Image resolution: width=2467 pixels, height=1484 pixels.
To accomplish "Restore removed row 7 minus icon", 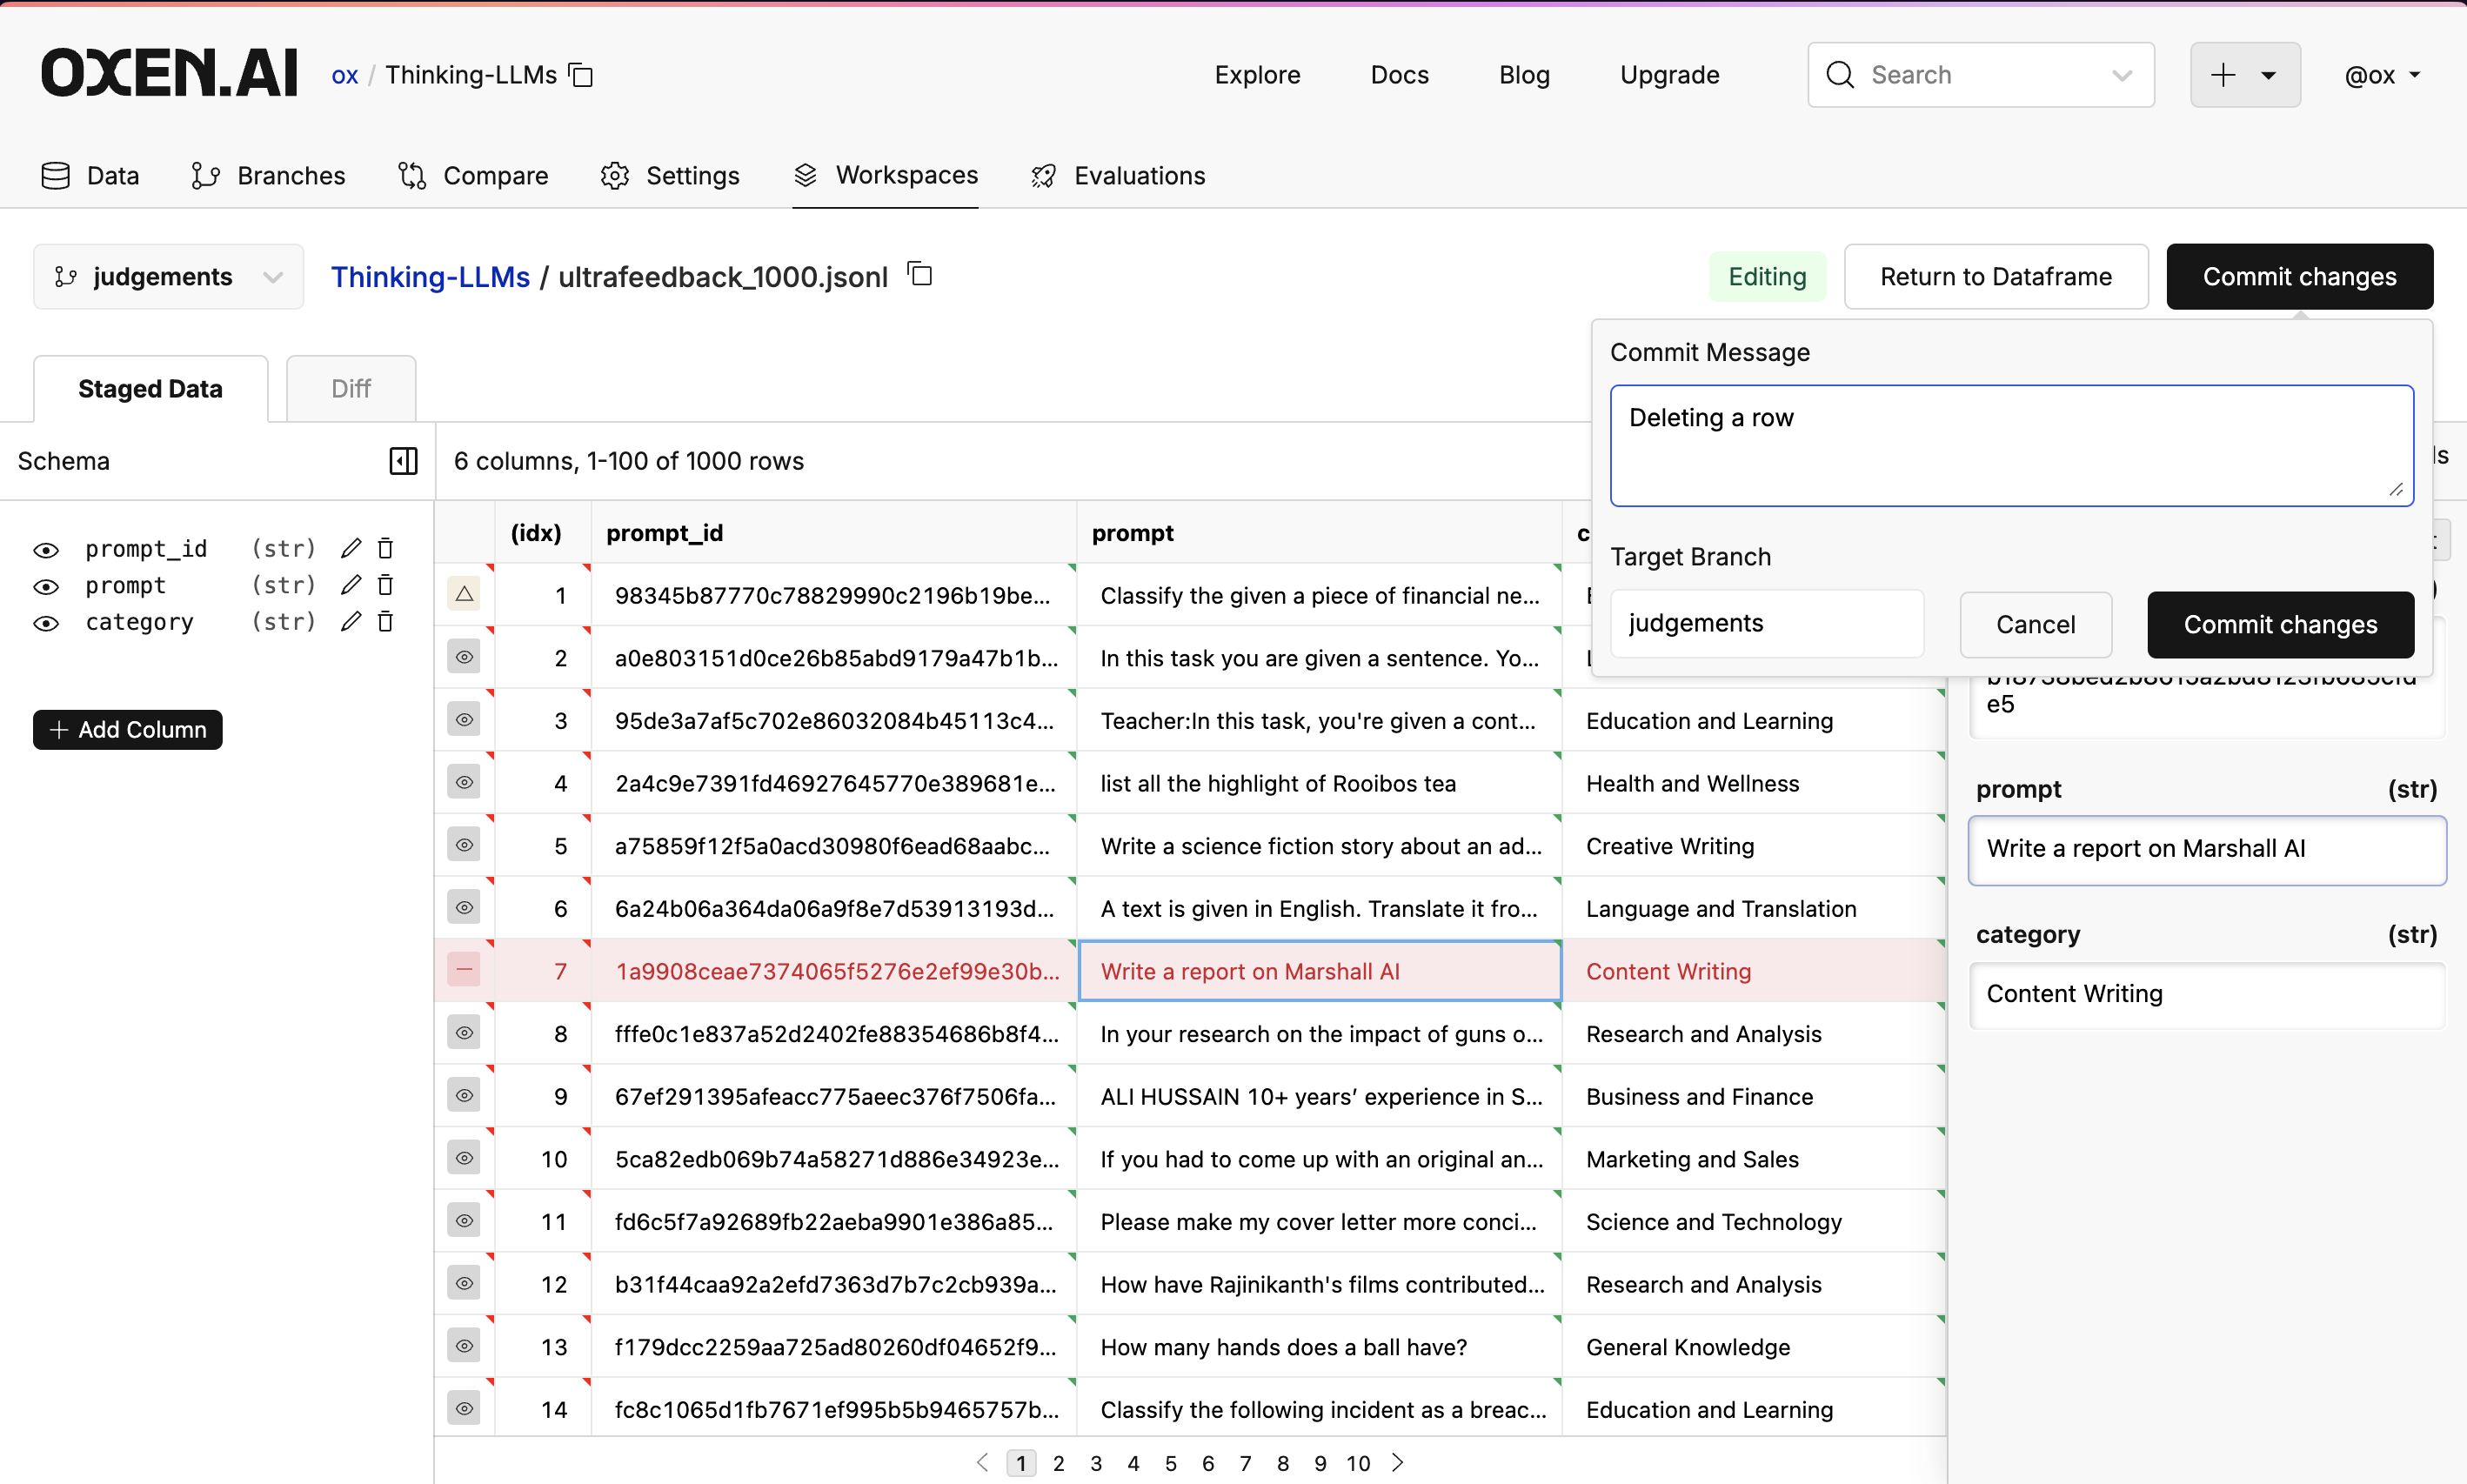I will point(464,970).
